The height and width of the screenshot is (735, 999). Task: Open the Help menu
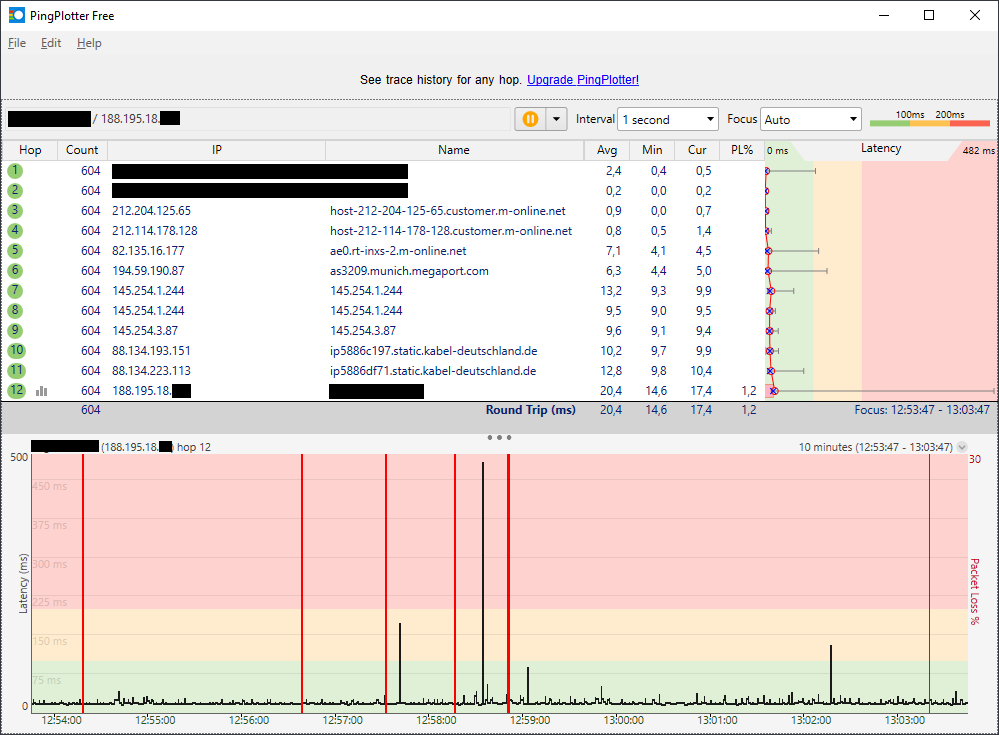coord(89,43)
